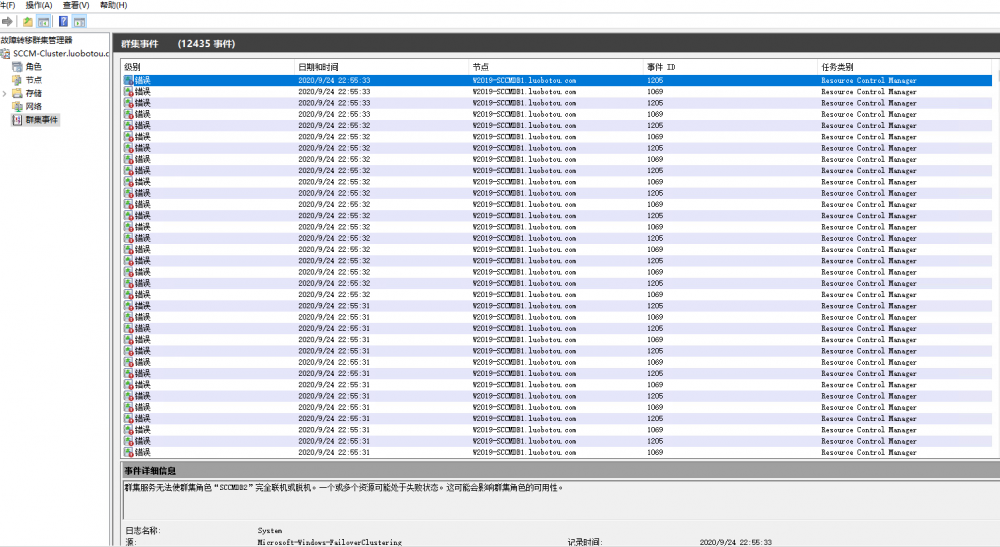Click the up one level folder icon
Image resolution: width=1000 pixels, height=547 pixels.
point(27,21)
